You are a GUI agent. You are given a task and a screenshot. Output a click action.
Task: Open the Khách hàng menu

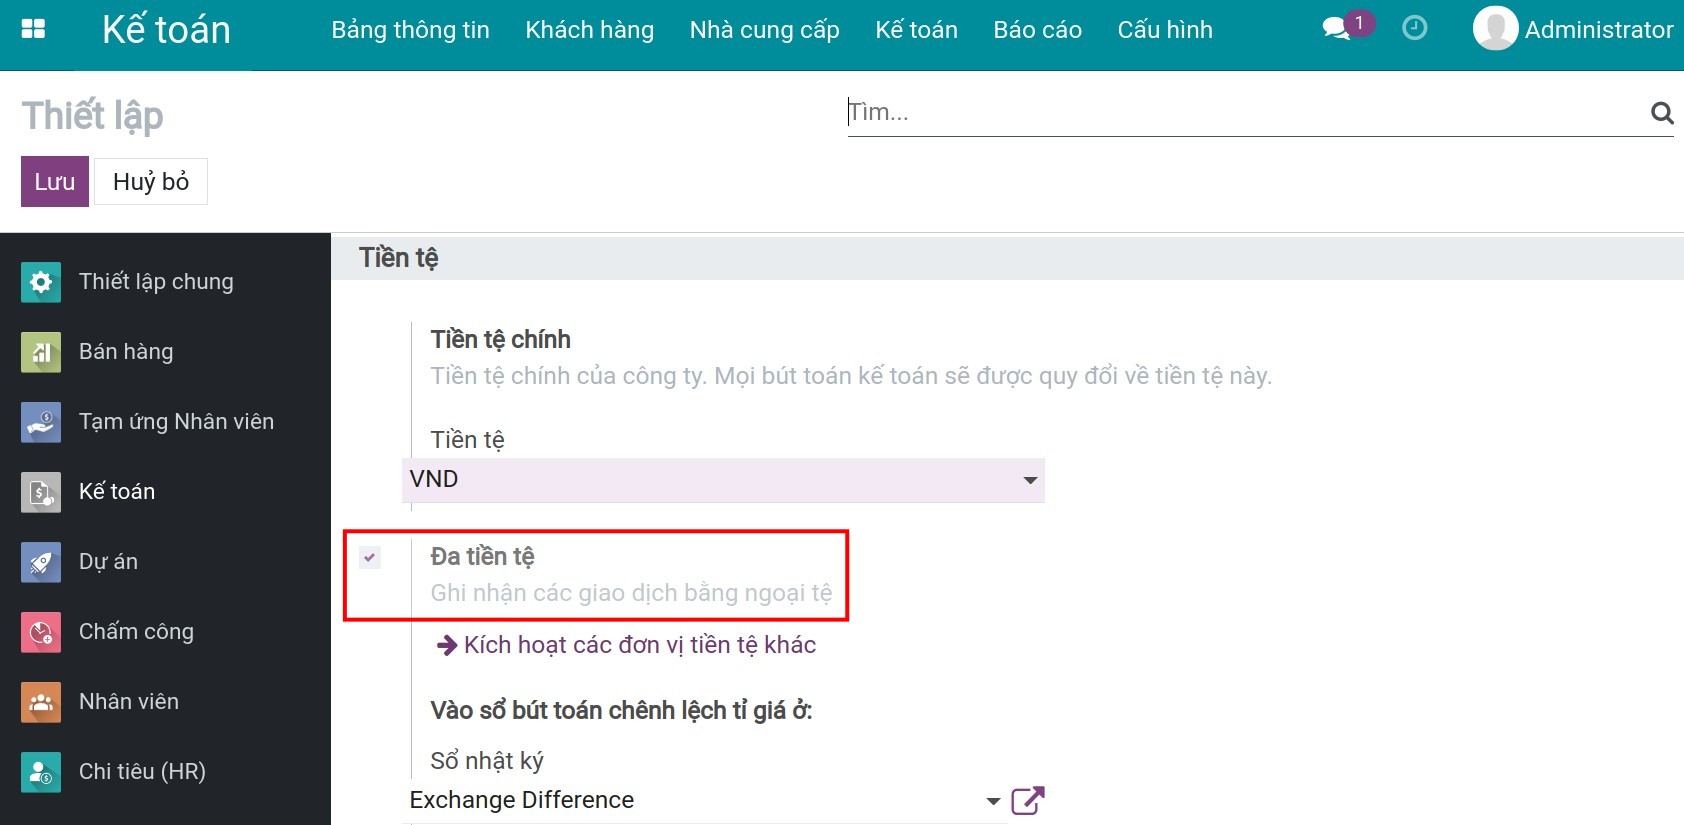tap(589, 30)
